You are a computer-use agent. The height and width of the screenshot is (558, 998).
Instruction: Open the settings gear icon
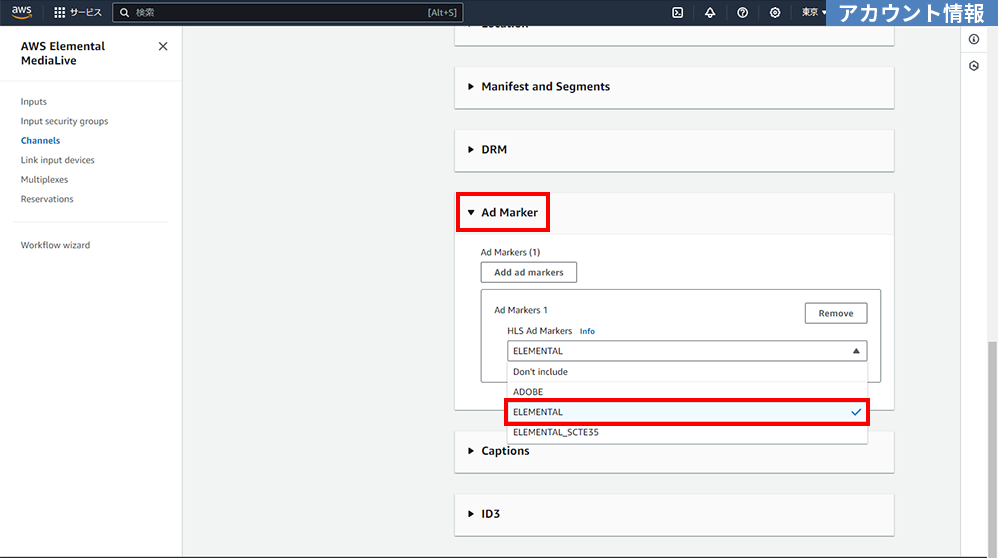pos(775,12)
